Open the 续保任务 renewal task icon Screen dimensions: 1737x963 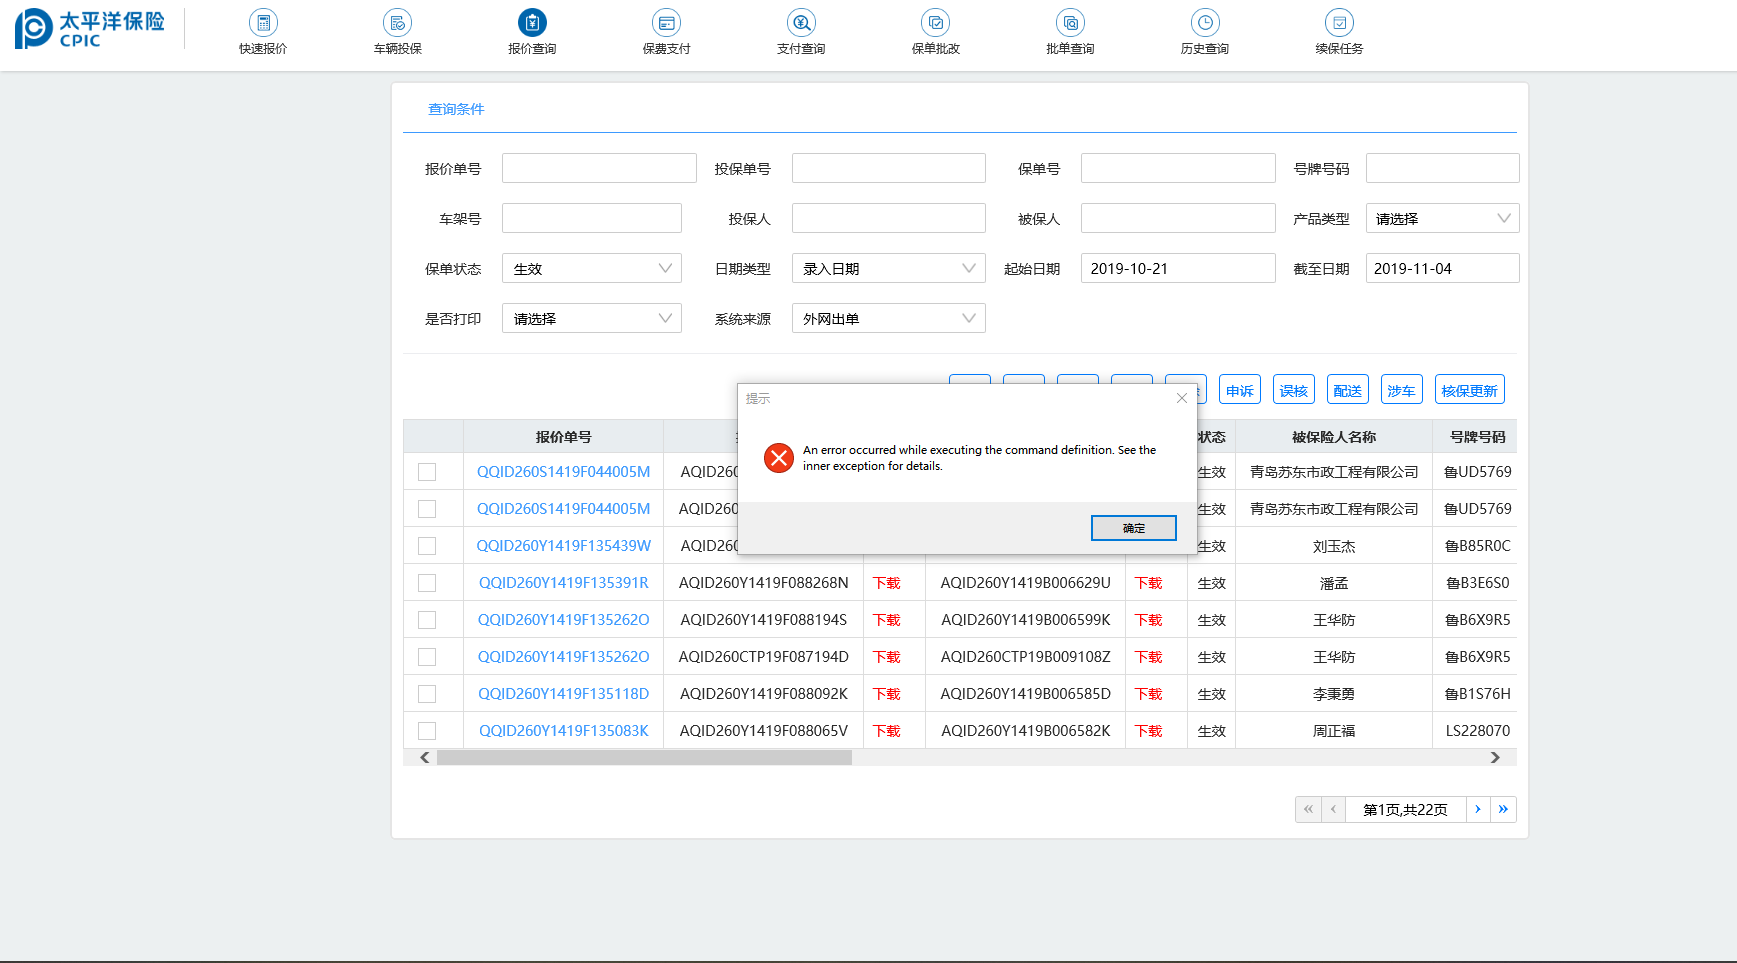(1339, 23)
